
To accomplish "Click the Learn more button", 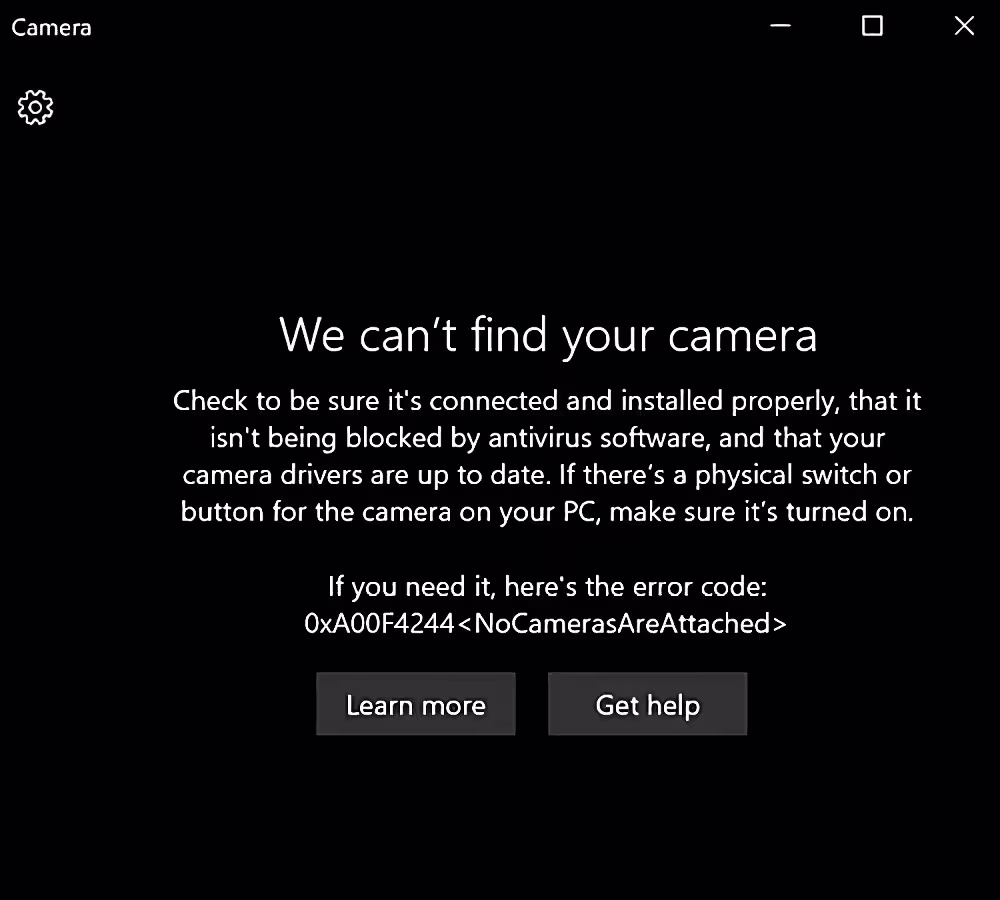I will click(x=416, y=704).
